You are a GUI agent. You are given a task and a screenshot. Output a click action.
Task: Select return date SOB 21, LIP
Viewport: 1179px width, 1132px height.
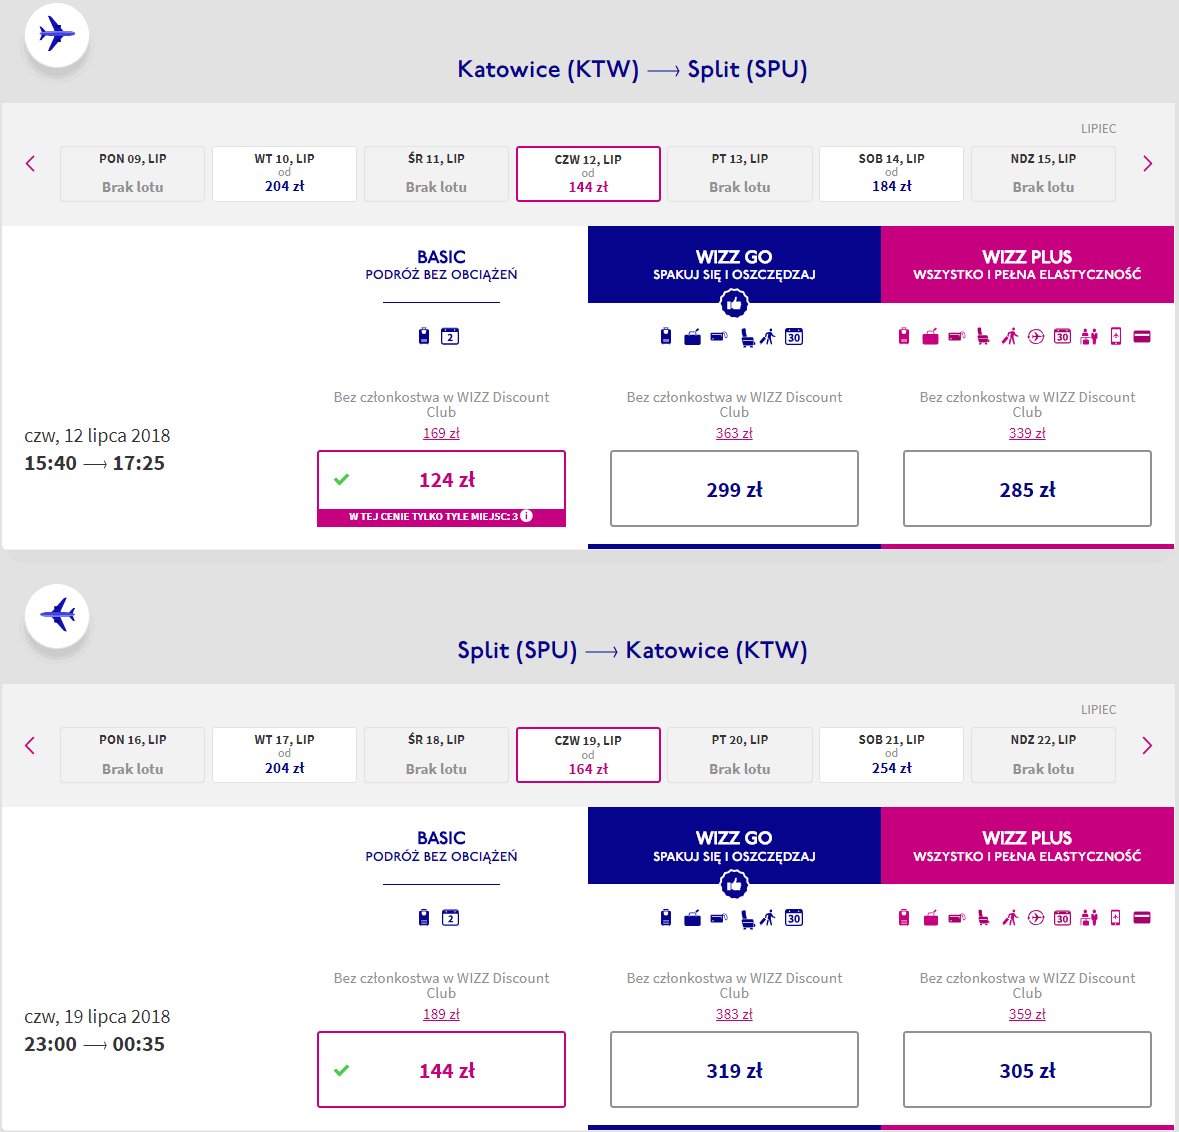tap(891, 755)
